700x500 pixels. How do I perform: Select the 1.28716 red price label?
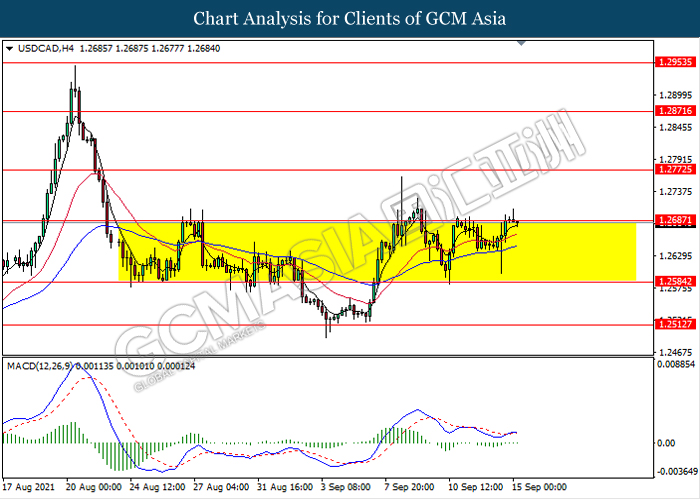[x=675, y=111]
